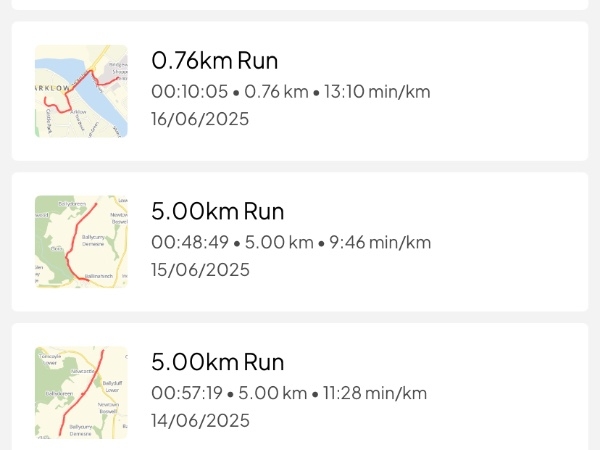The height and width of the screenshot is (450, 600).
Task: Click 5.00 km stat beside 00:48:49
Action: pyautogui.click(x=279, y=243)
